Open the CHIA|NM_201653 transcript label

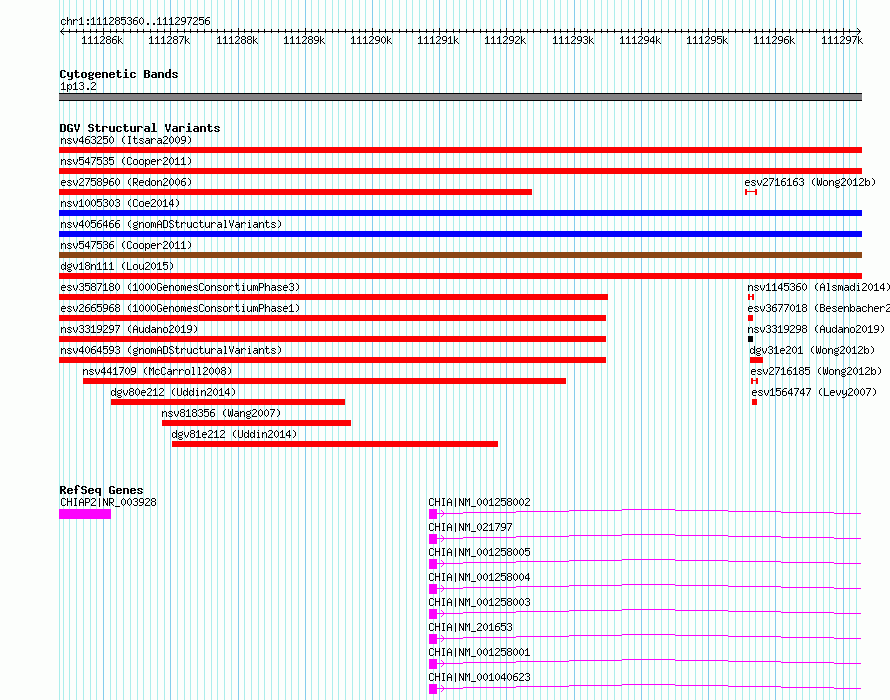coord(471,627)
